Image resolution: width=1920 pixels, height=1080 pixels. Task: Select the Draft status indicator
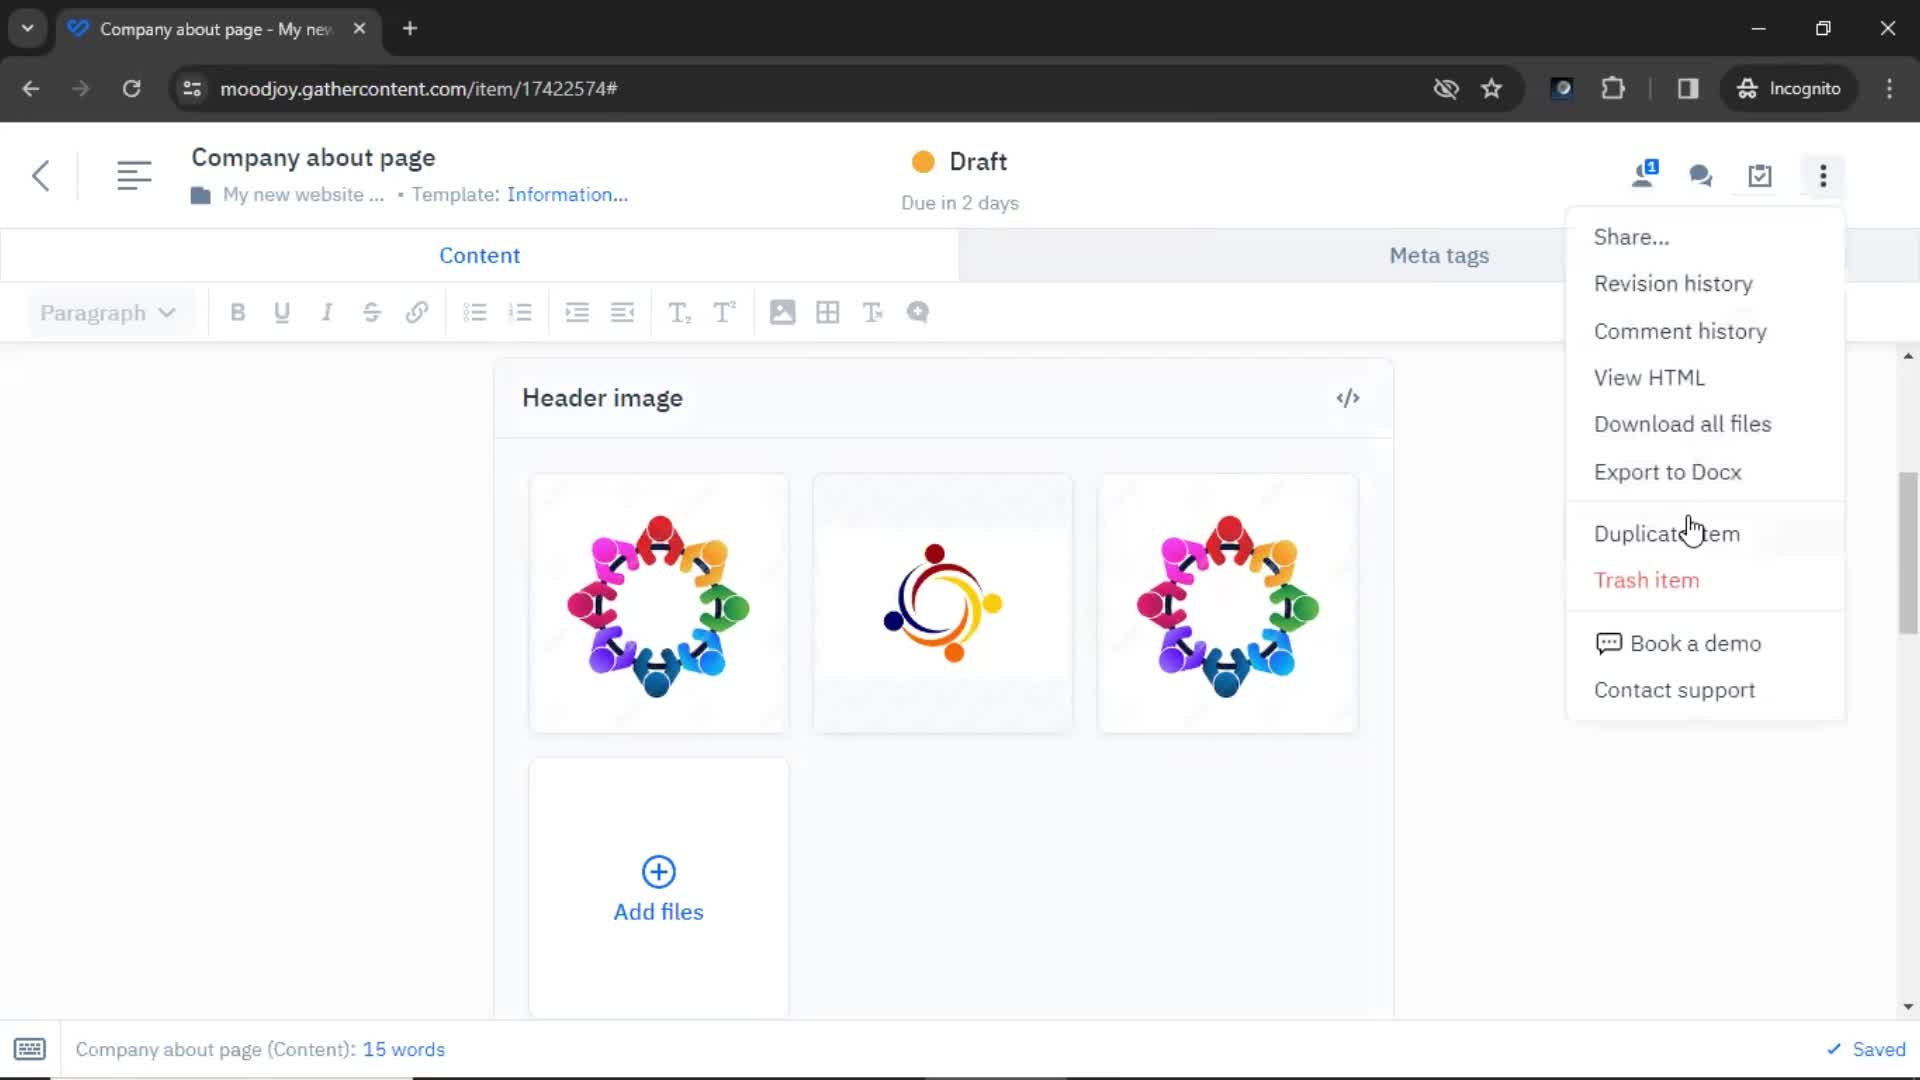[959, 161]
